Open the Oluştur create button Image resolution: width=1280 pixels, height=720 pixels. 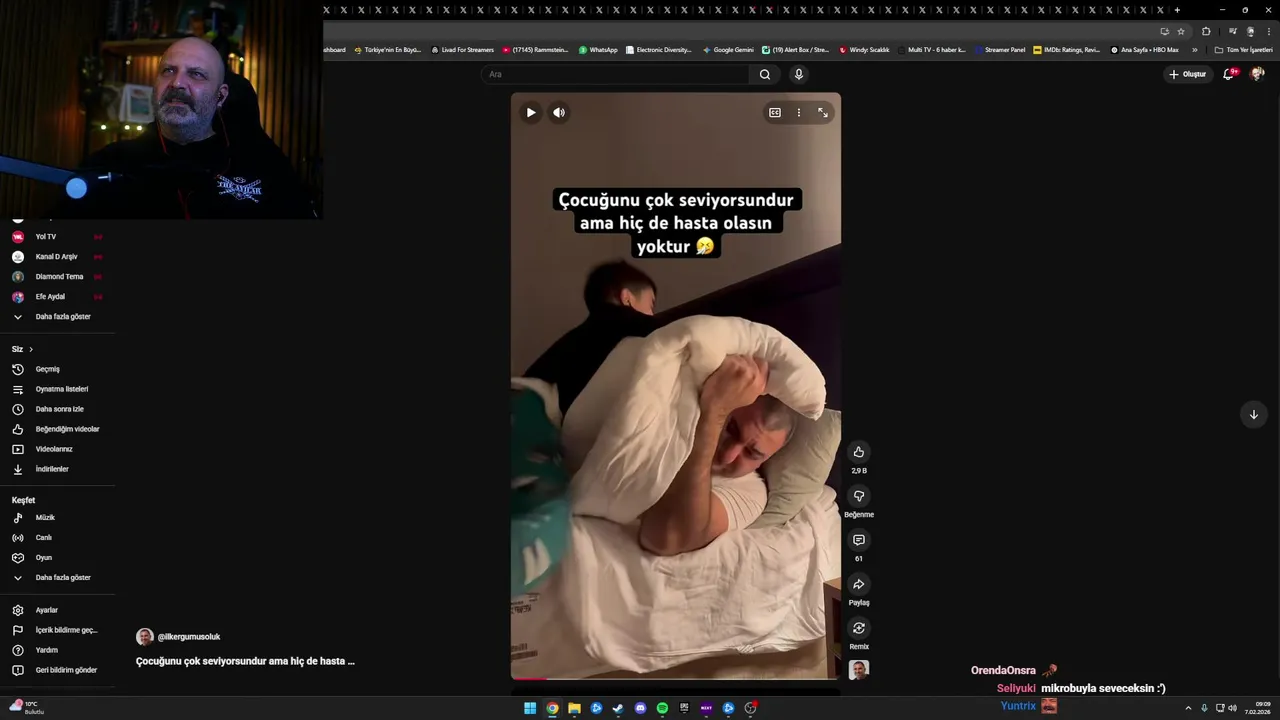tap(1187, 74)
